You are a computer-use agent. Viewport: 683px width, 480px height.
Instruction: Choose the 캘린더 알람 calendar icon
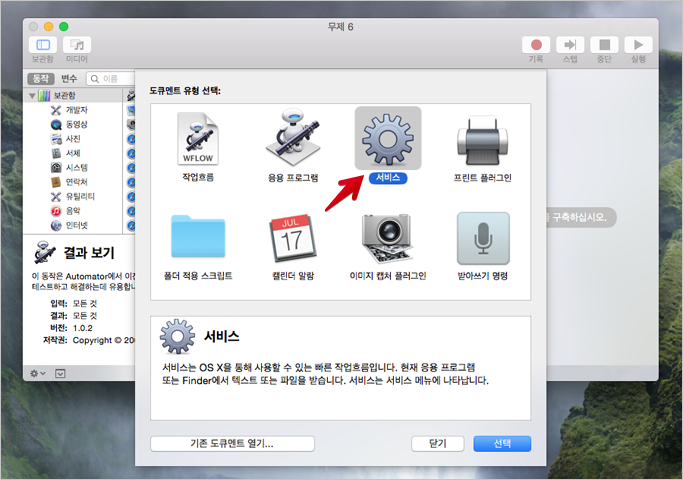point(293,237)
